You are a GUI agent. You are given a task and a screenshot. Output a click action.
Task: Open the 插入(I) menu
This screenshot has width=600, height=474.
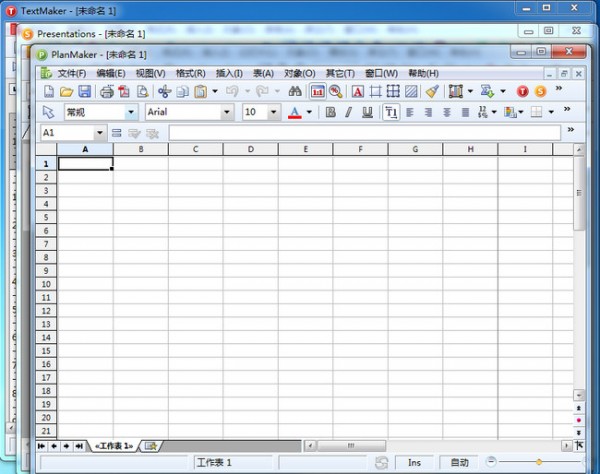(229, 73)
